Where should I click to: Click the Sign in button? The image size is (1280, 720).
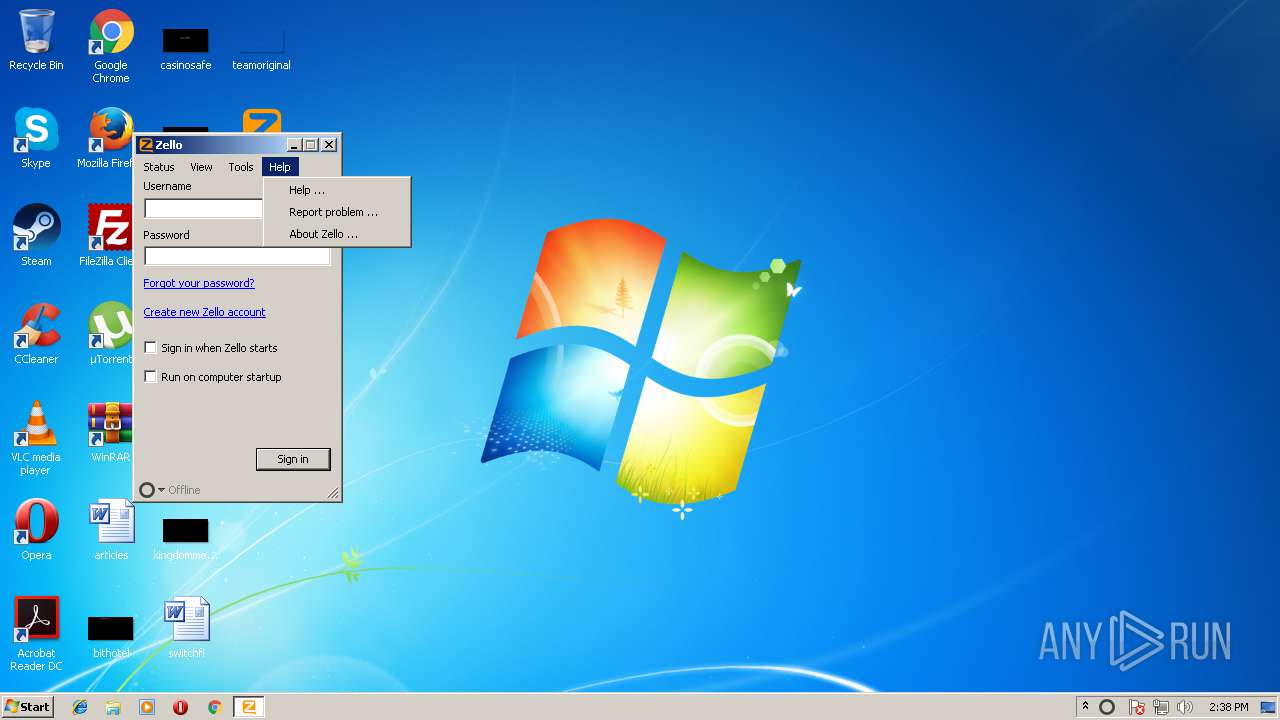pos(293,459)
